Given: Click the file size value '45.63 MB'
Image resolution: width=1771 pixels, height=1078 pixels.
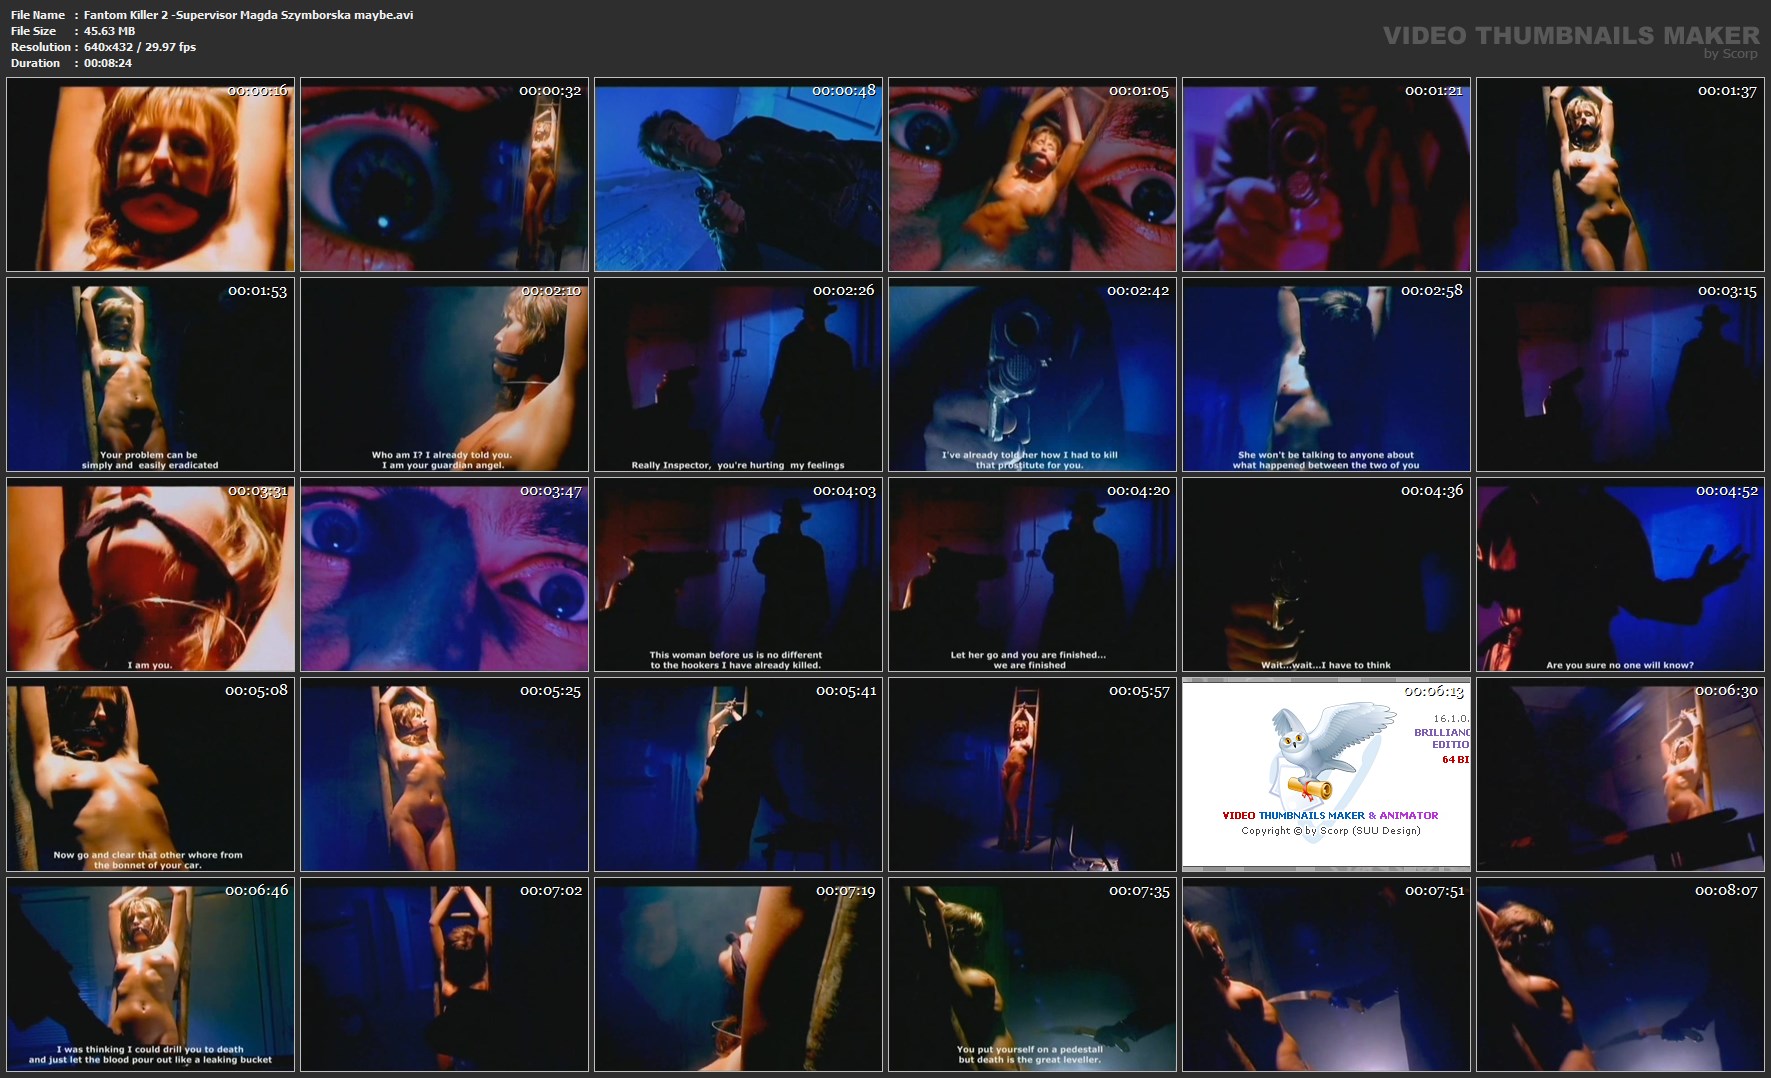Looking at the screenshot, I should 109,31.
